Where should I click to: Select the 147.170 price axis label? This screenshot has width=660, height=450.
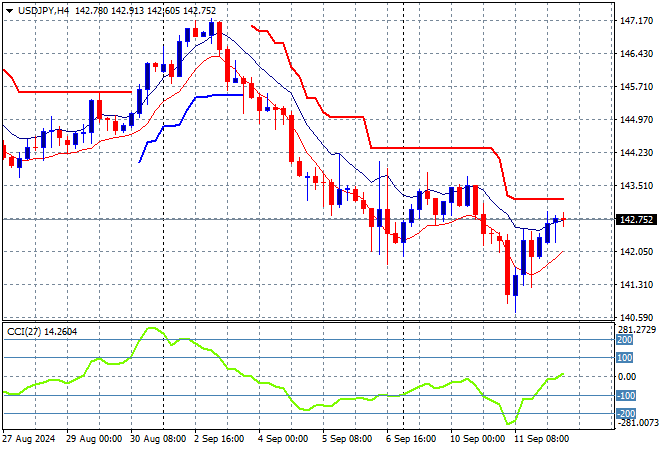637,20
